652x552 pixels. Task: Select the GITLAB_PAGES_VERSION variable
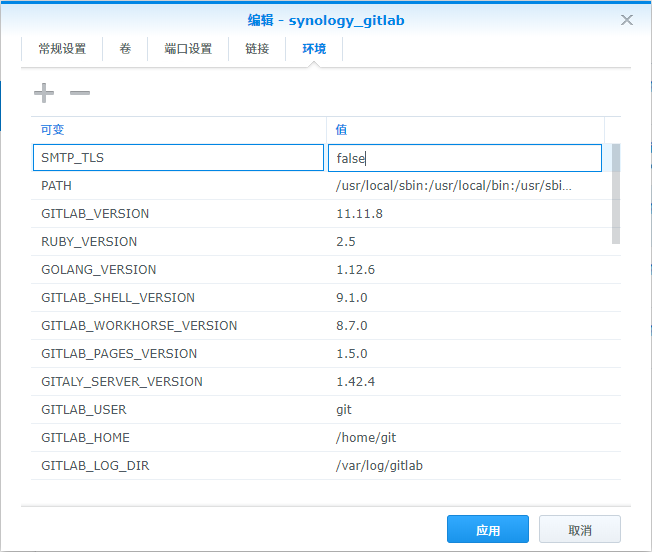[x=119, y=354]
